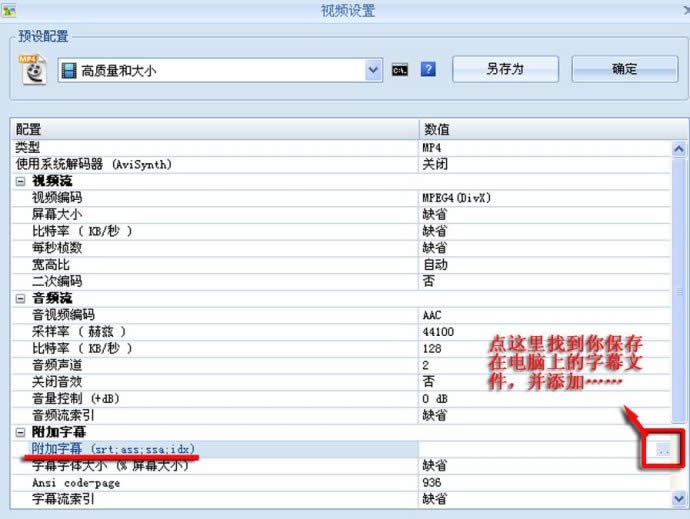Collapse the 音频流 group

click(x=21, y=298)
